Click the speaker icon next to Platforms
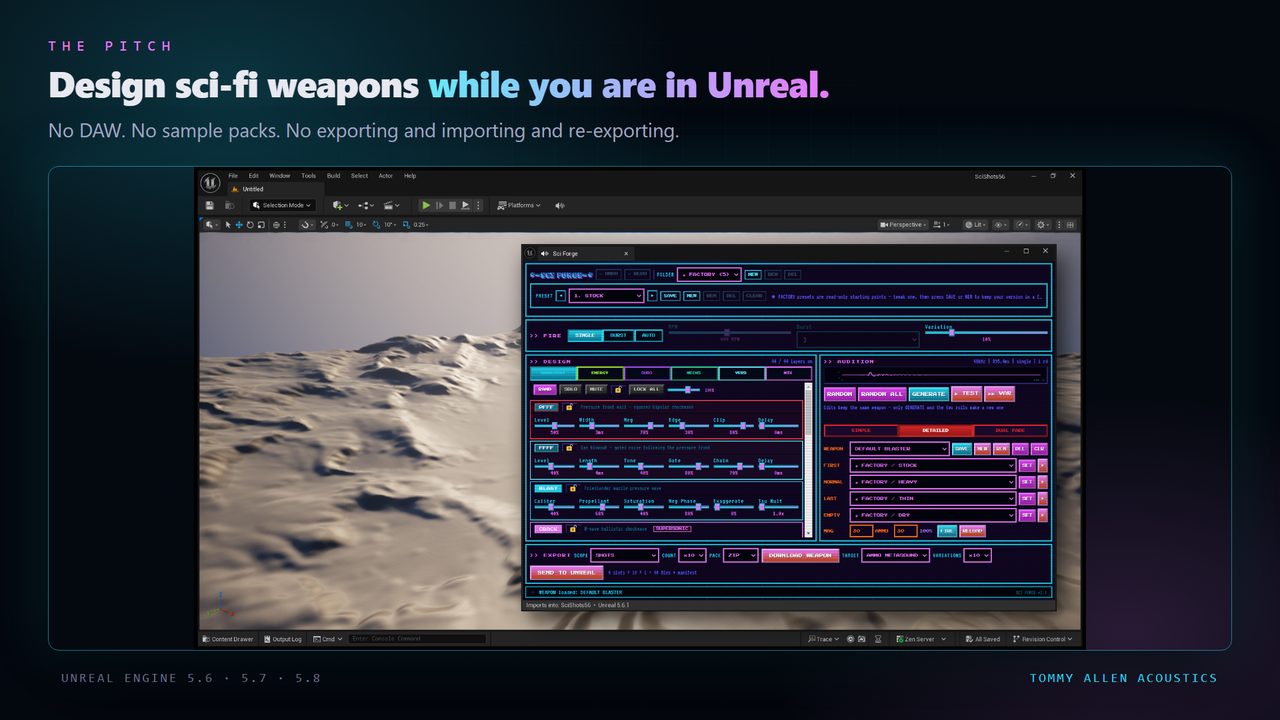The width and height of the screenshot is (1280, 720). tap(560, 205)
